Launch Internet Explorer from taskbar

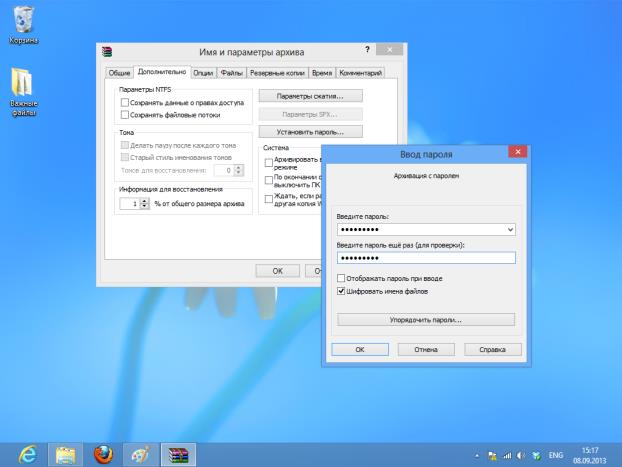click(28, 455)
